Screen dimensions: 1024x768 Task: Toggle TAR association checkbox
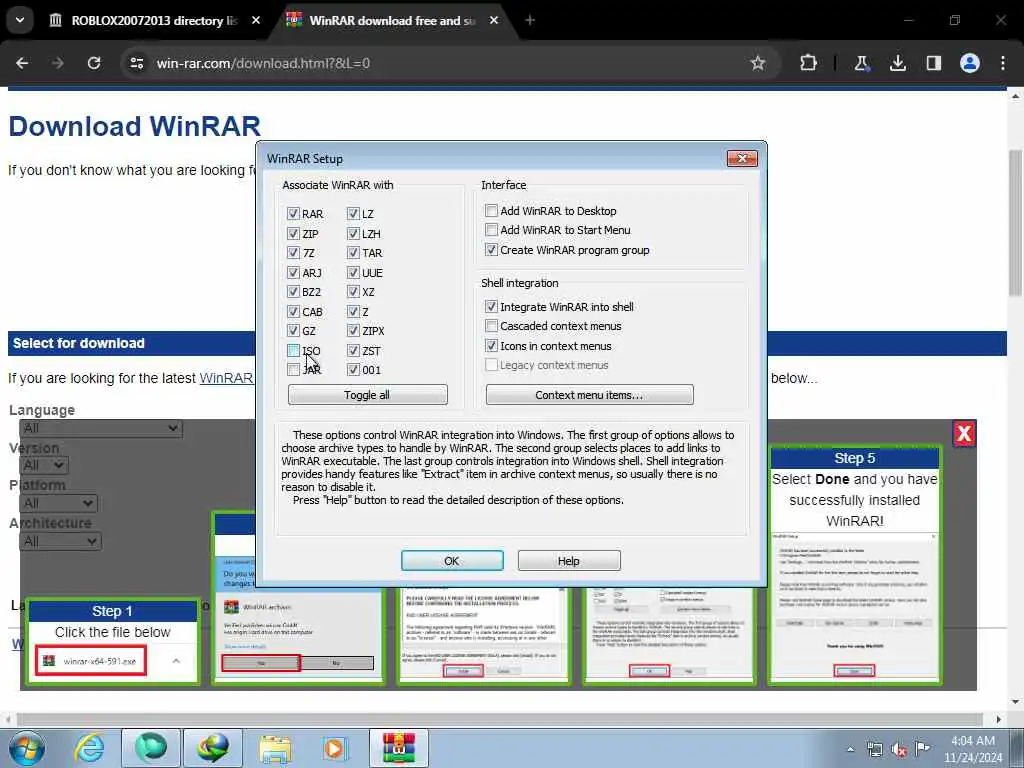353,253
